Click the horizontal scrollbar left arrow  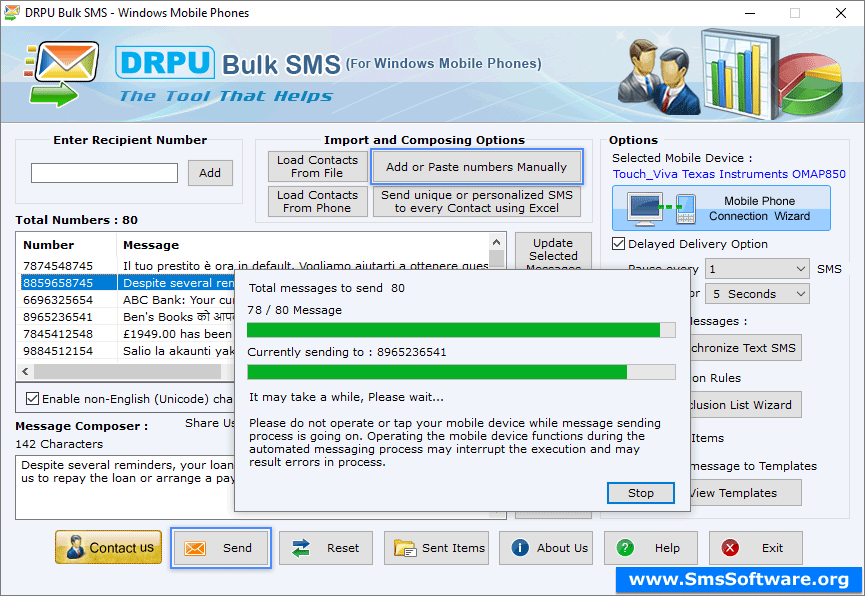tap(25, 371)
